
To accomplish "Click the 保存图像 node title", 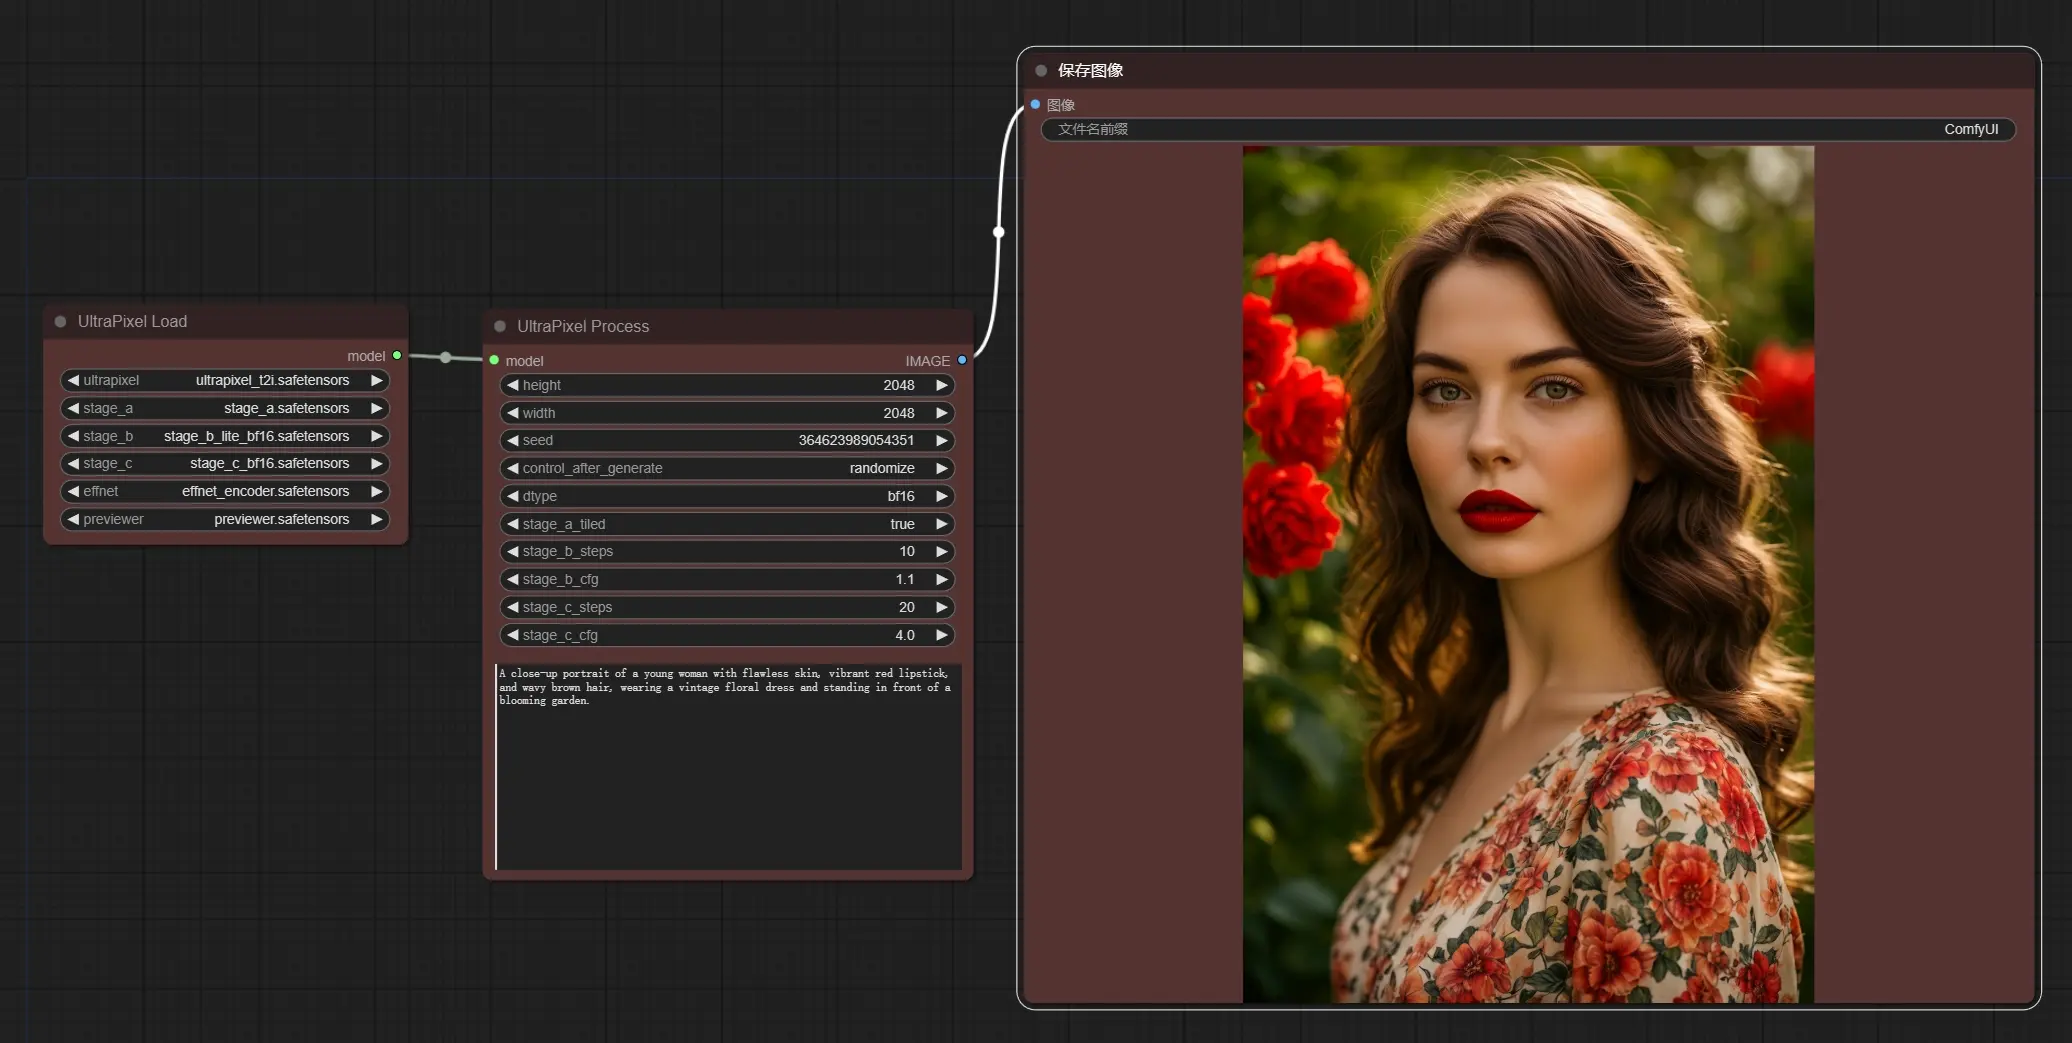I will [x=1090, y=70].
